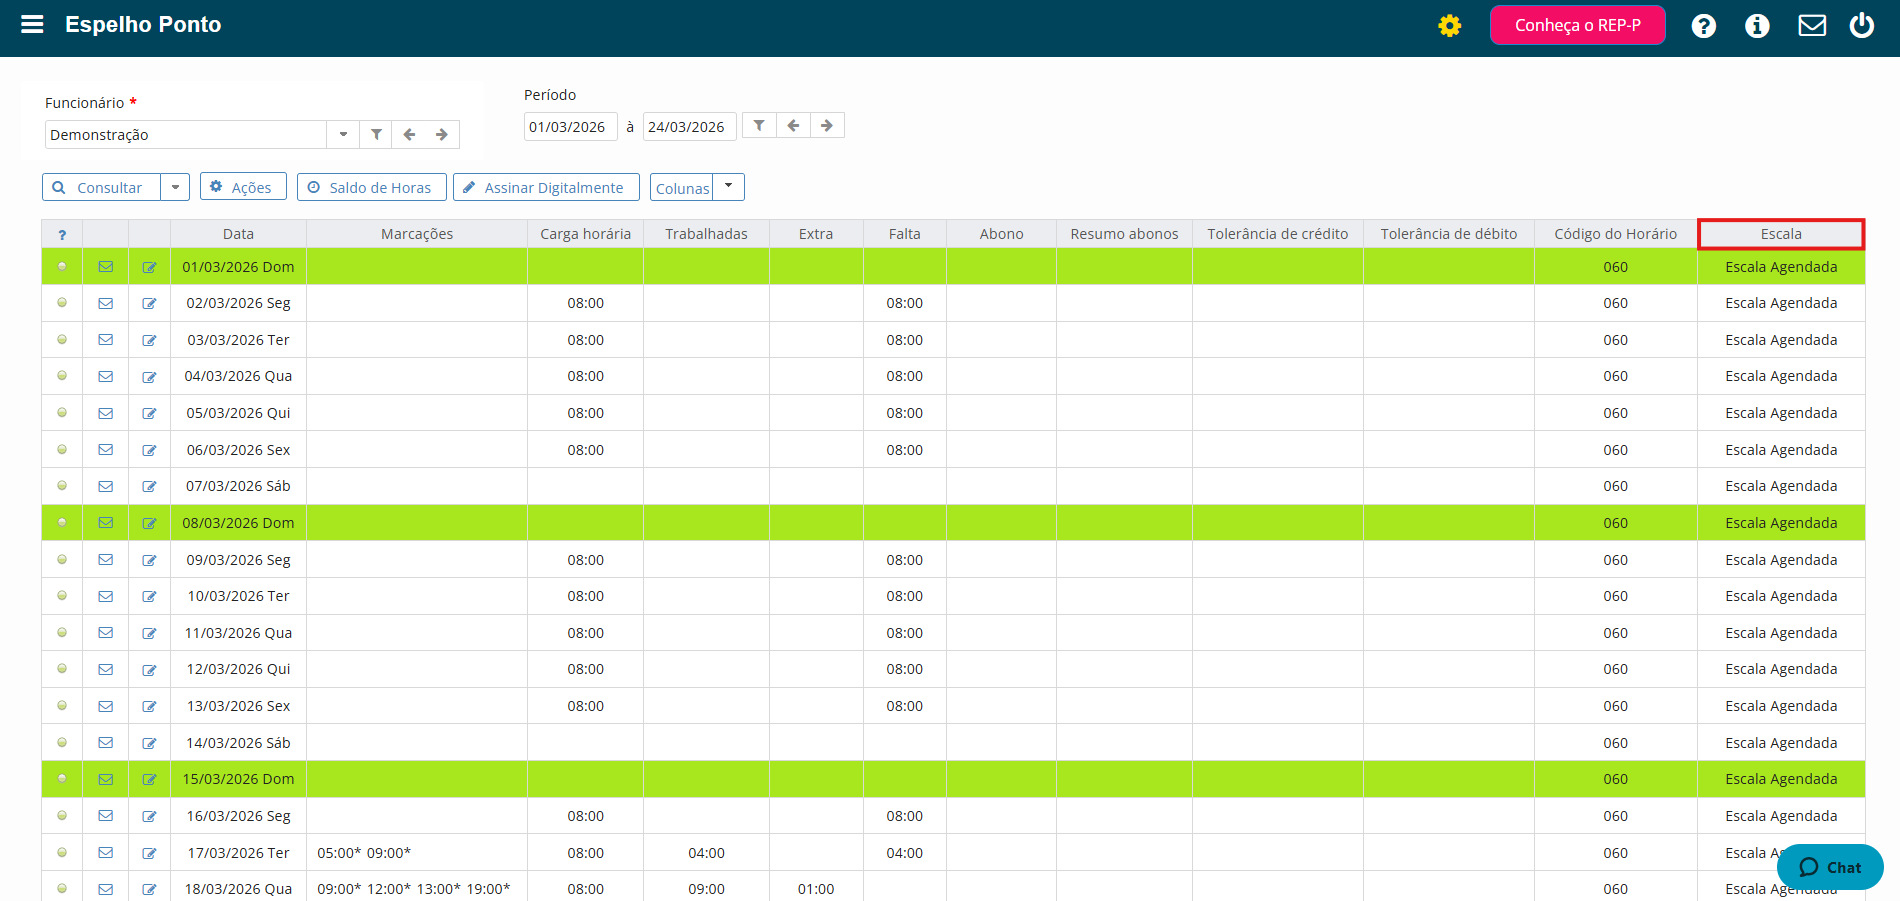Expand the Consultar dropdown arrow
This screenshot has height=901, width=1900.
click(175, 187)
